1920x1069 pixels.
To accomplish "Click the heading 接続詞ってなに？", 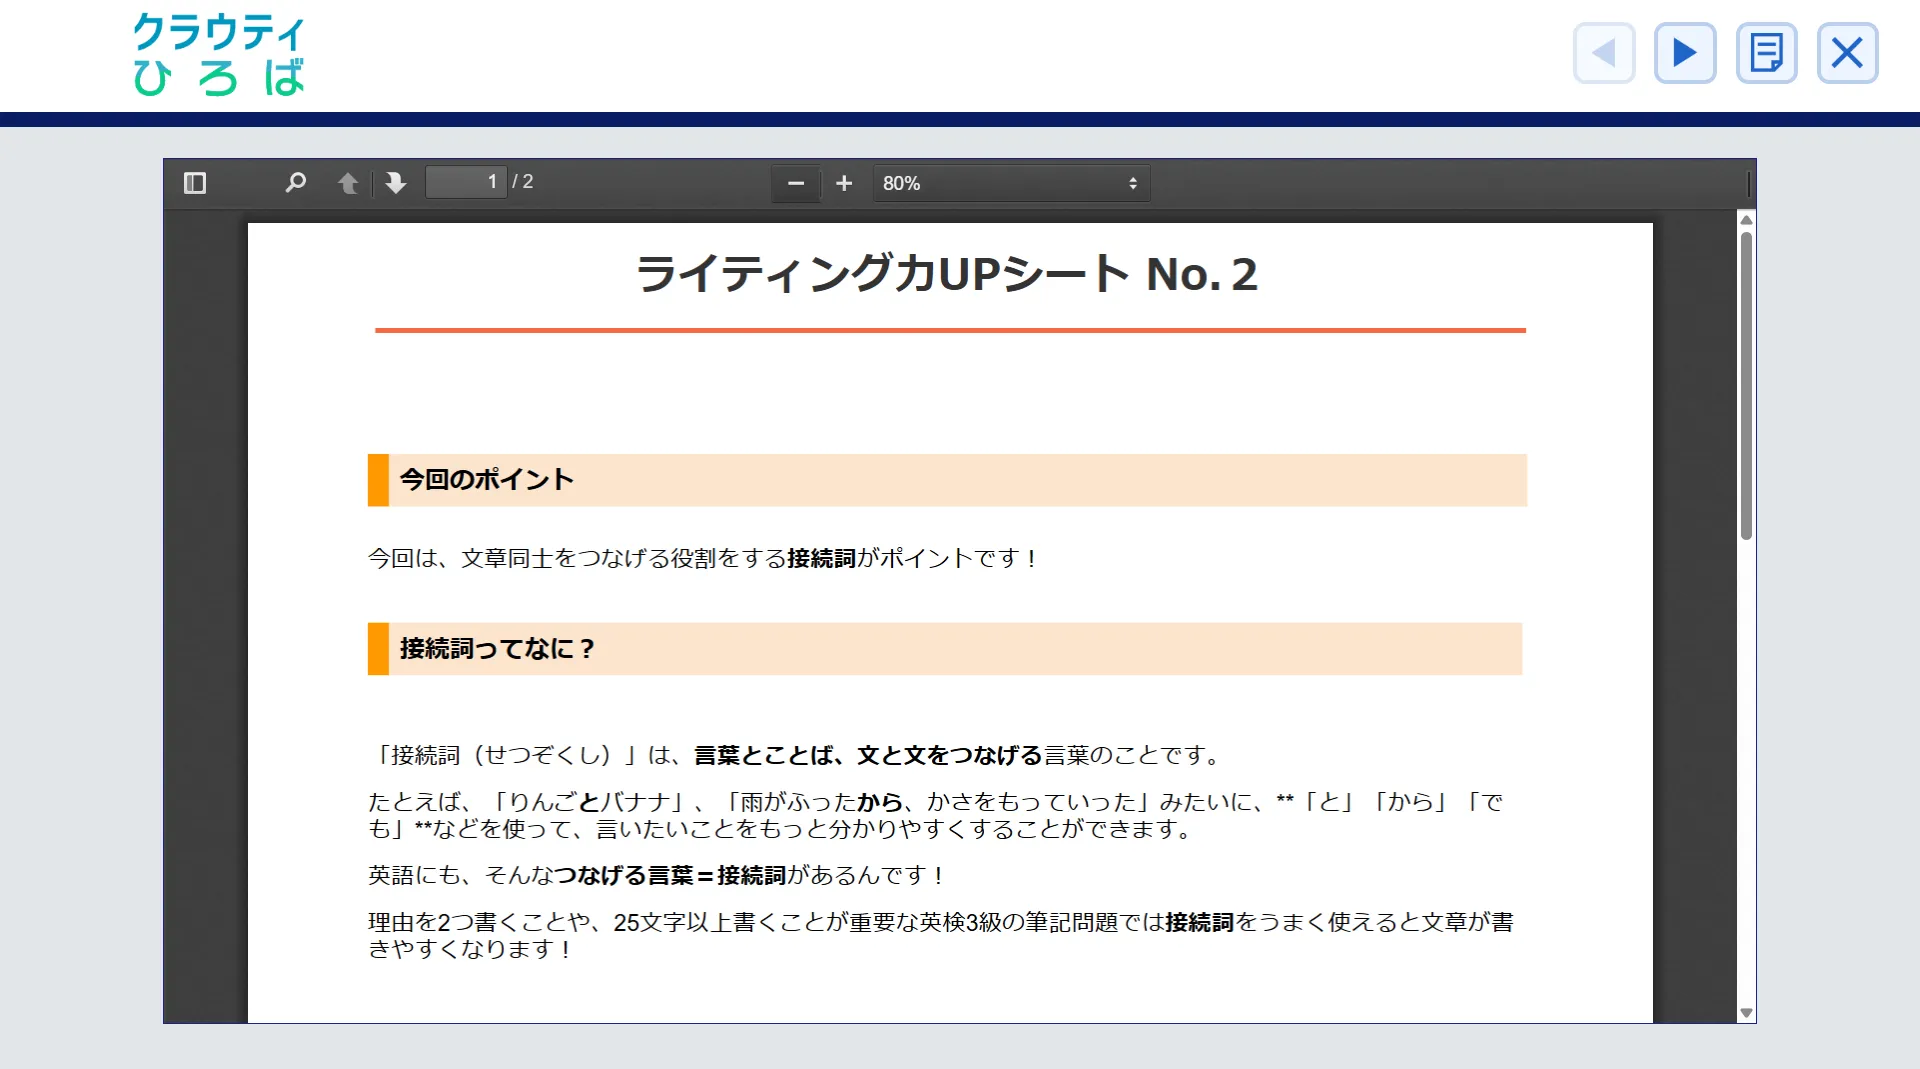I will [x=498, y=649].
